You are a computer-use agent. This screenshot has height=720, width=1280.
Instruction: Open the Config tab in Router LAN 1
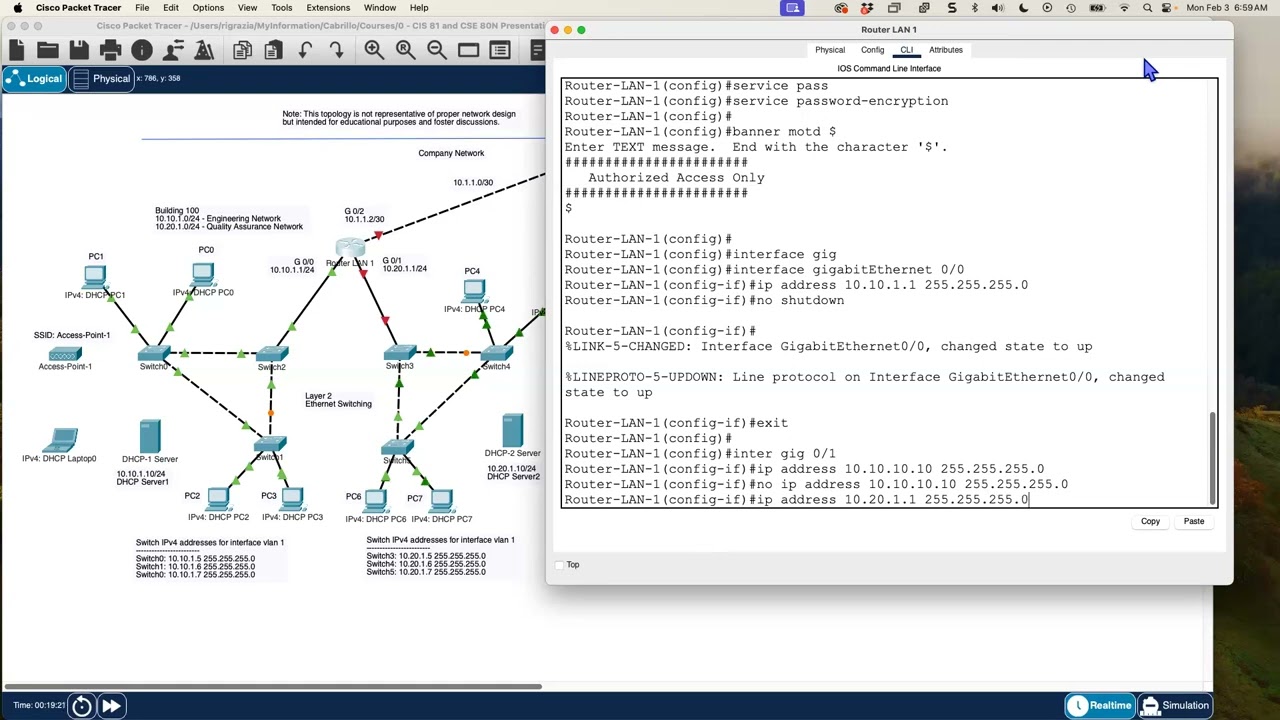tap(873, 50)
